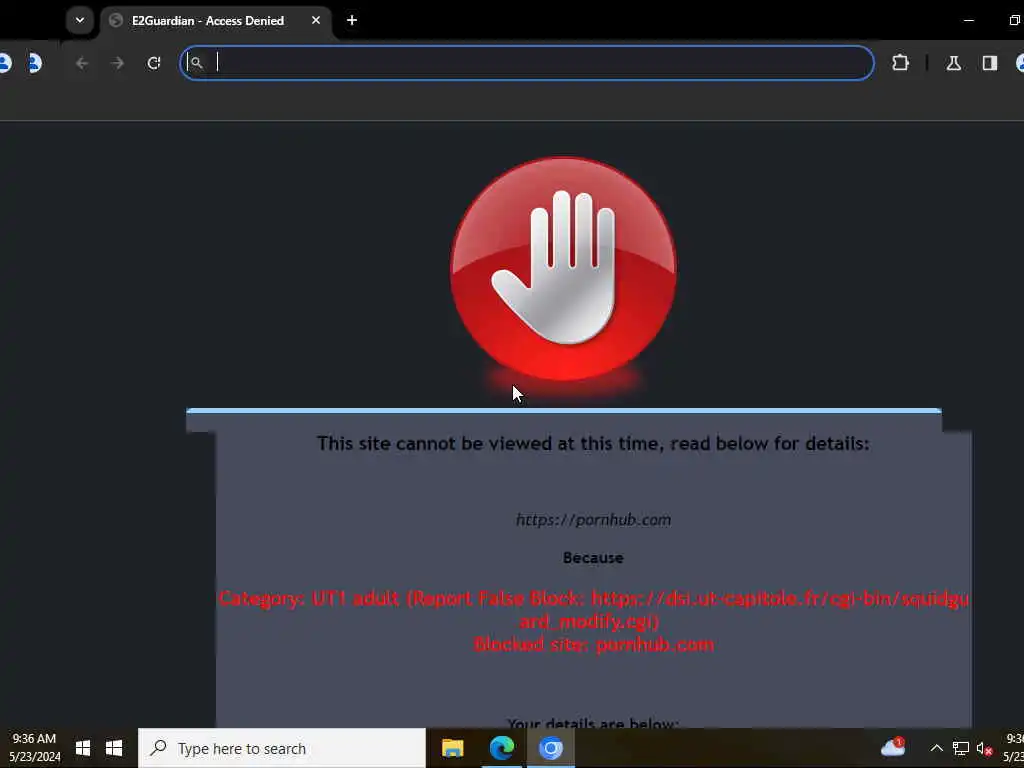This screenshot has width=1024, height=768.
Task: Click the 'Category: UT1 adult' red text
Action: (309, 599)
